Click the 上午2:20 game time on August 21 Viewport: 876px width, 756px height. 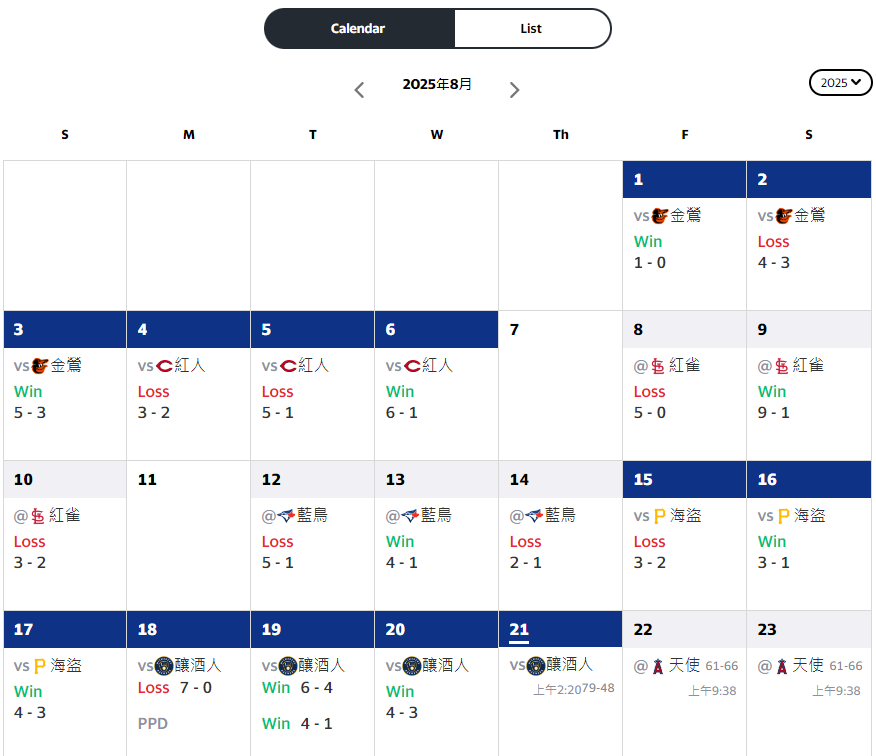[x=559, y=690]
